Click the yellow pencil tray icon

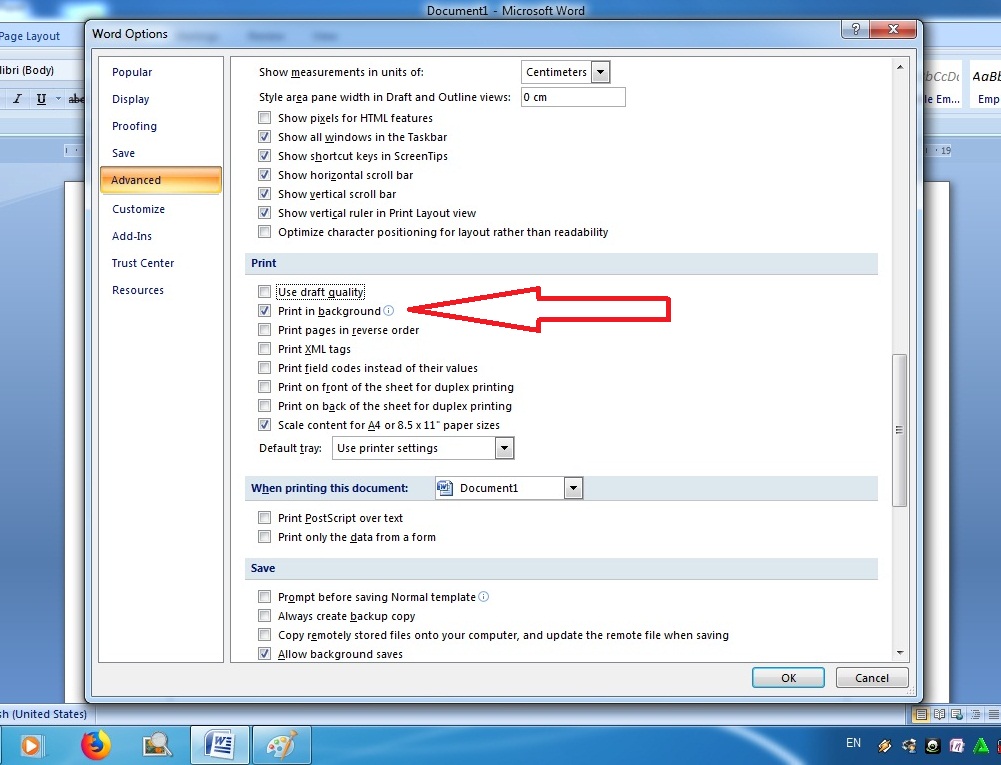885,745
